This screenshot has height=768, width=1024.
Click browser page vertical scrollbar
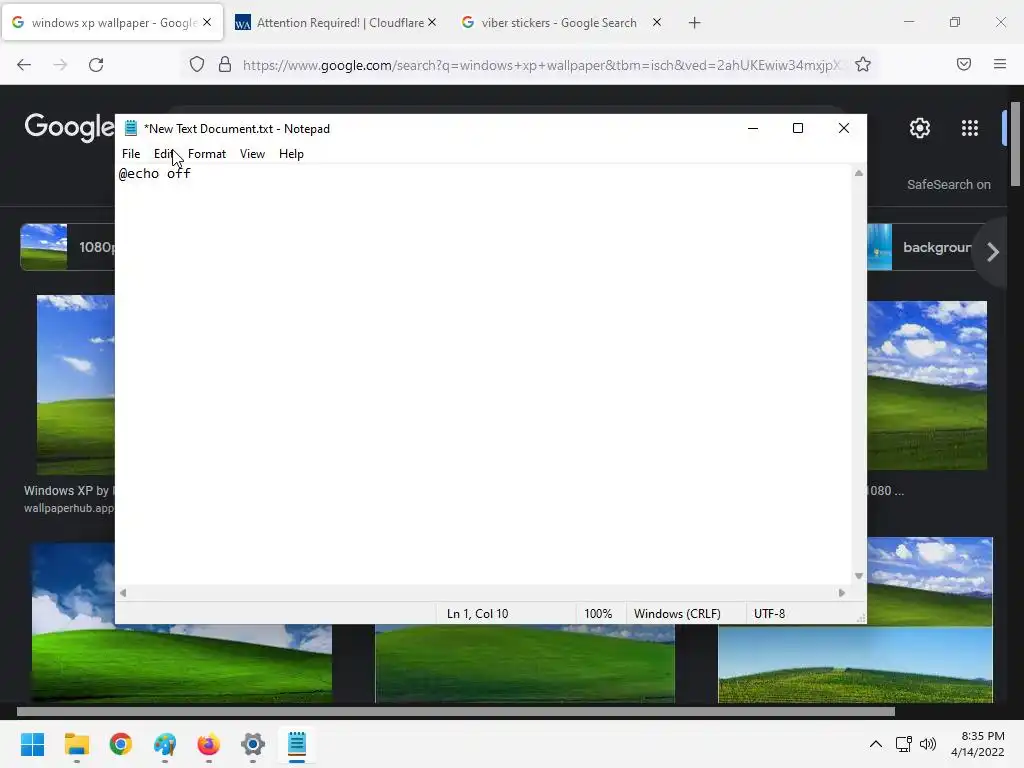(x=1016, y=144)
